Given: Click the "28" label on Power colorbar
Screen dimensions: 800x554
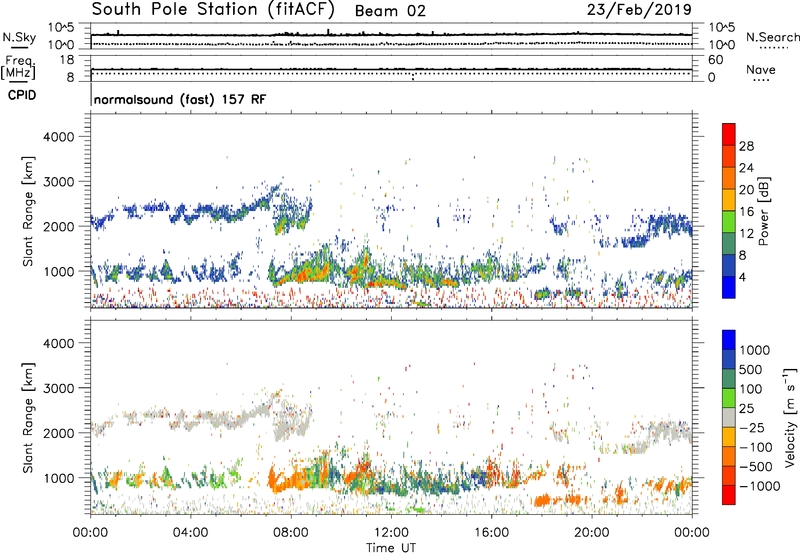Looking at the screenshot, I should click(746, 146).
